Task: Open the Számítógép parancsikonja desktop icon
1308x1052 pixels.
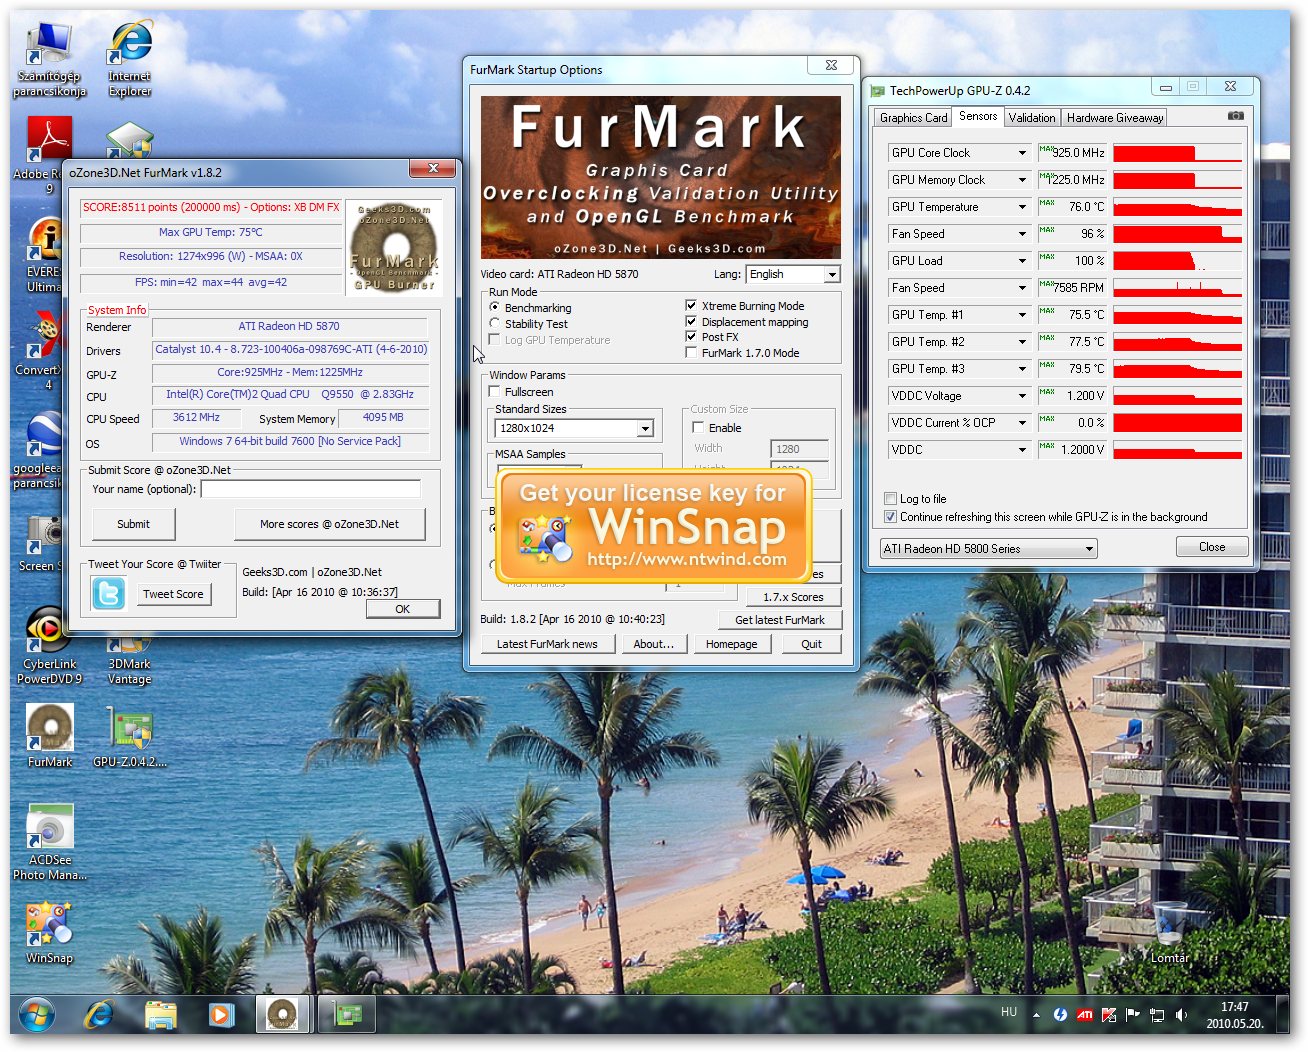Action: (49, 58)
